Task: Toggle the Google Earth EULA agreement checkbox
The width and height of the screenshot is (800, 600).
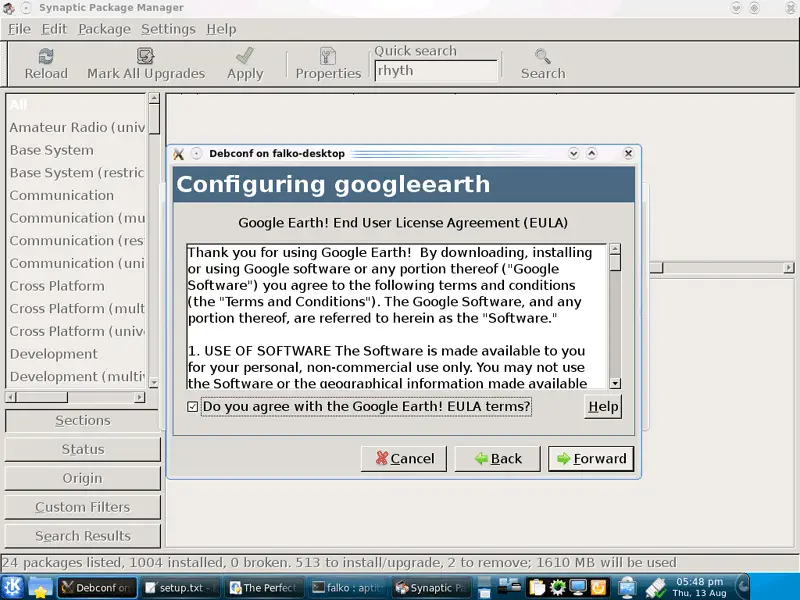Action: pos(192,407)
